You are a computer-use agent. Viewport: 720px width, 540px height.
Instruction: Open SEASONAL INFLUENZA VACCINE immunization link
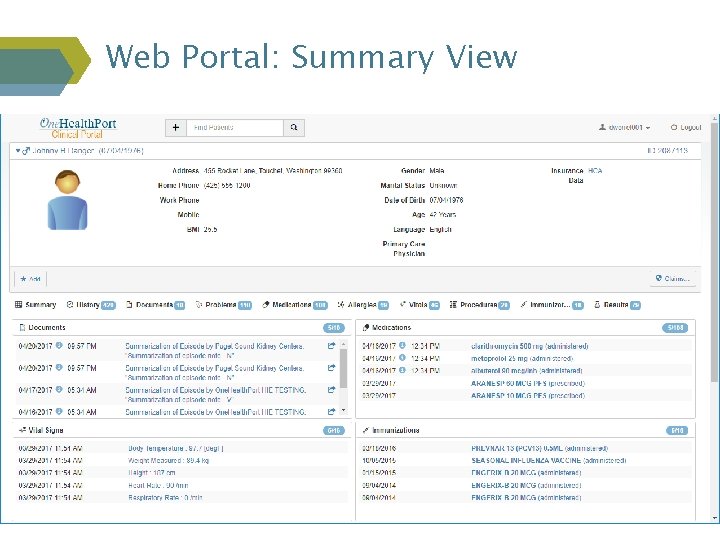pyautogui.click(x=548, y=461)
